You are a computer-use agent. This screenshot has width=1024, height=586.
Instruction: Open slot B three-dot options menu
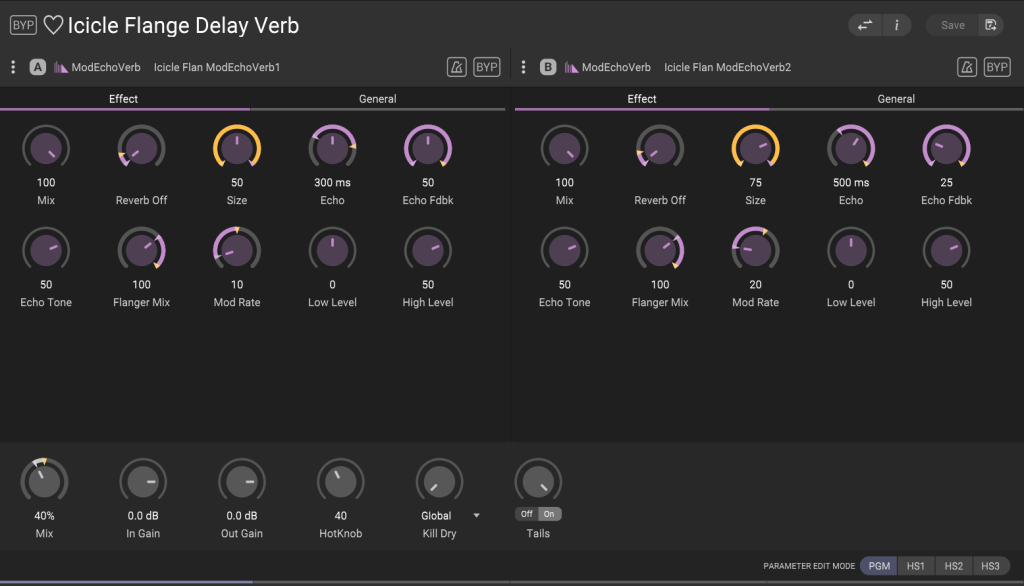click(523, 67)
